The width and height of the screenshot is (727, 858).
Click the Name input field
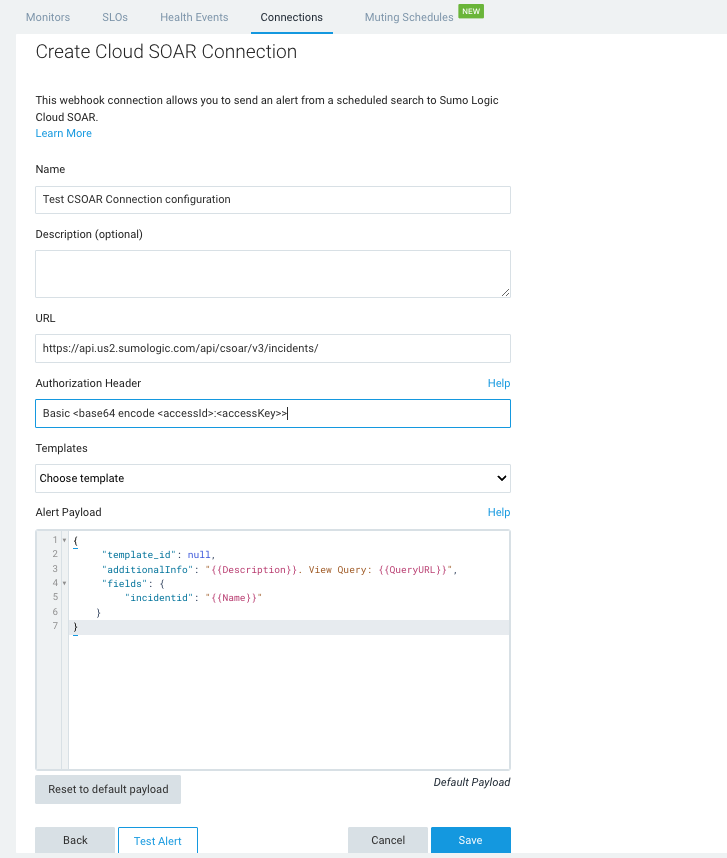[272, 199]
